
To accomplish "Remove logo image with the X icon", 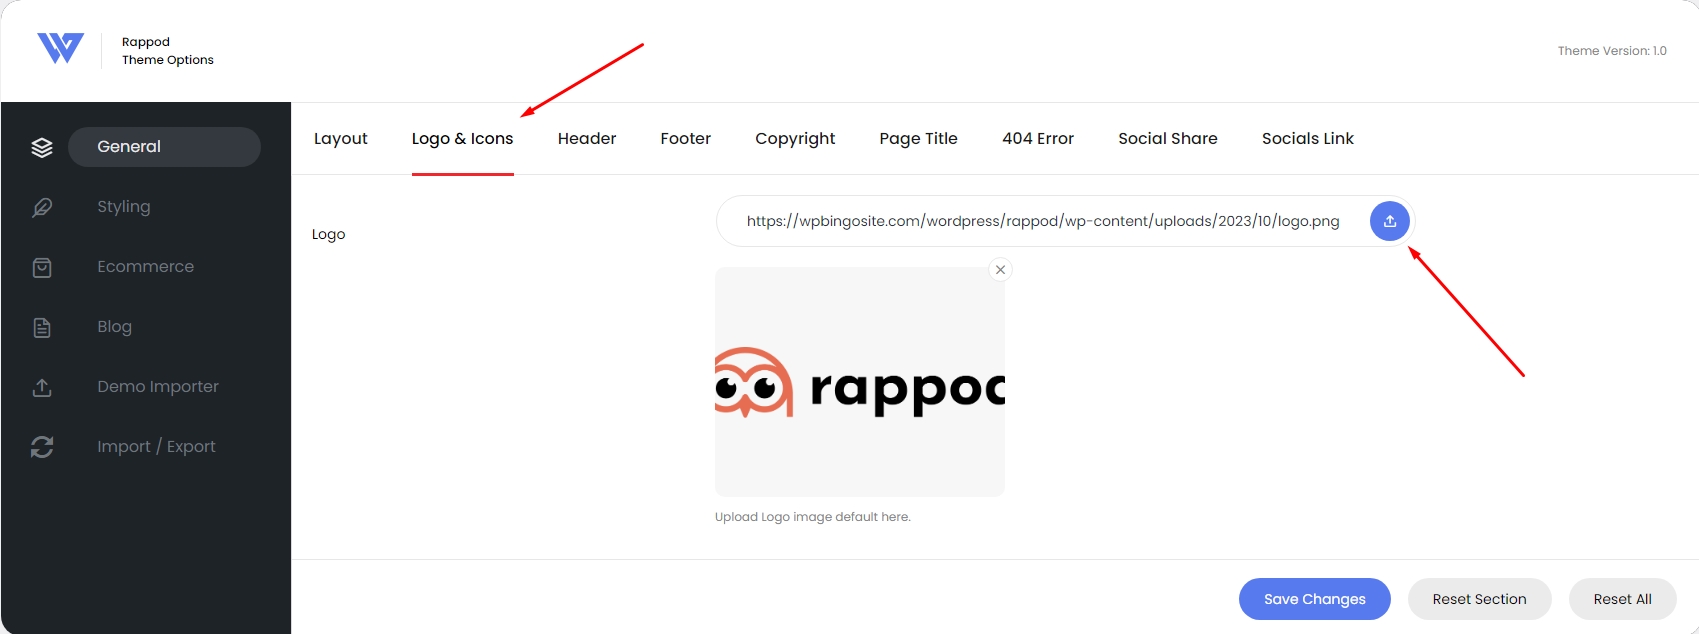I will point(1000,269).
